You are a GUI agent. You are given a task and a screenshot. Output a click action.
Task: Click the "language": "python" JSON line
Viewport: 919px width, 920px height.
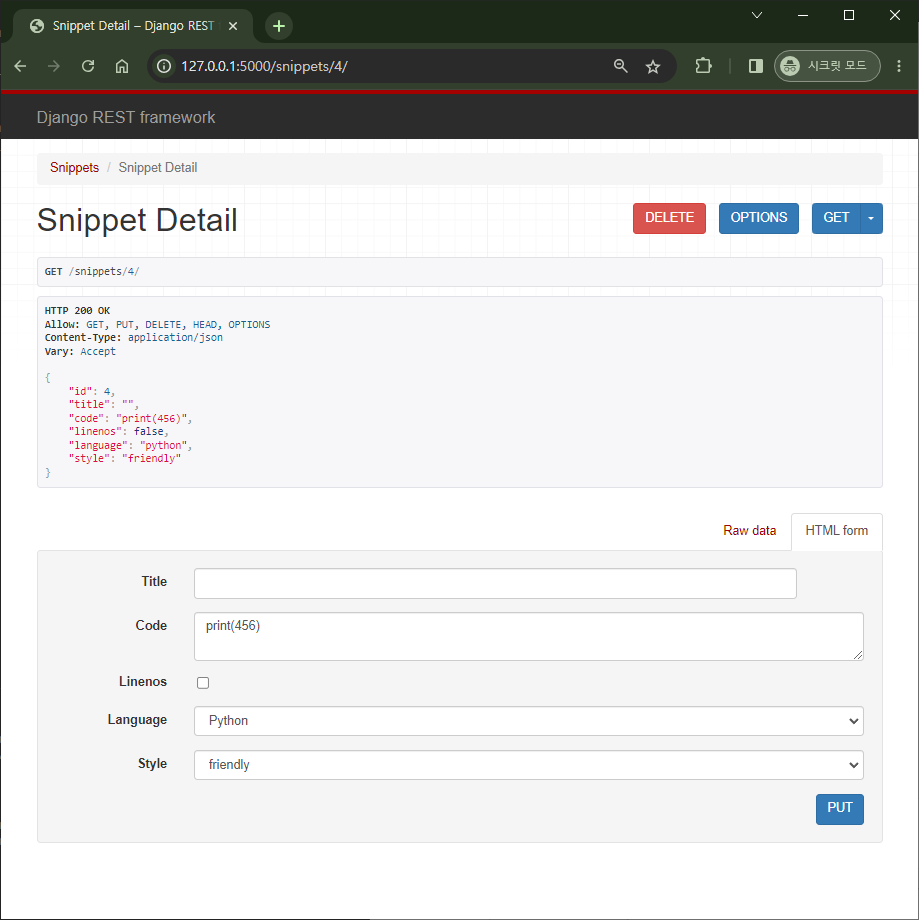point(130,445)
